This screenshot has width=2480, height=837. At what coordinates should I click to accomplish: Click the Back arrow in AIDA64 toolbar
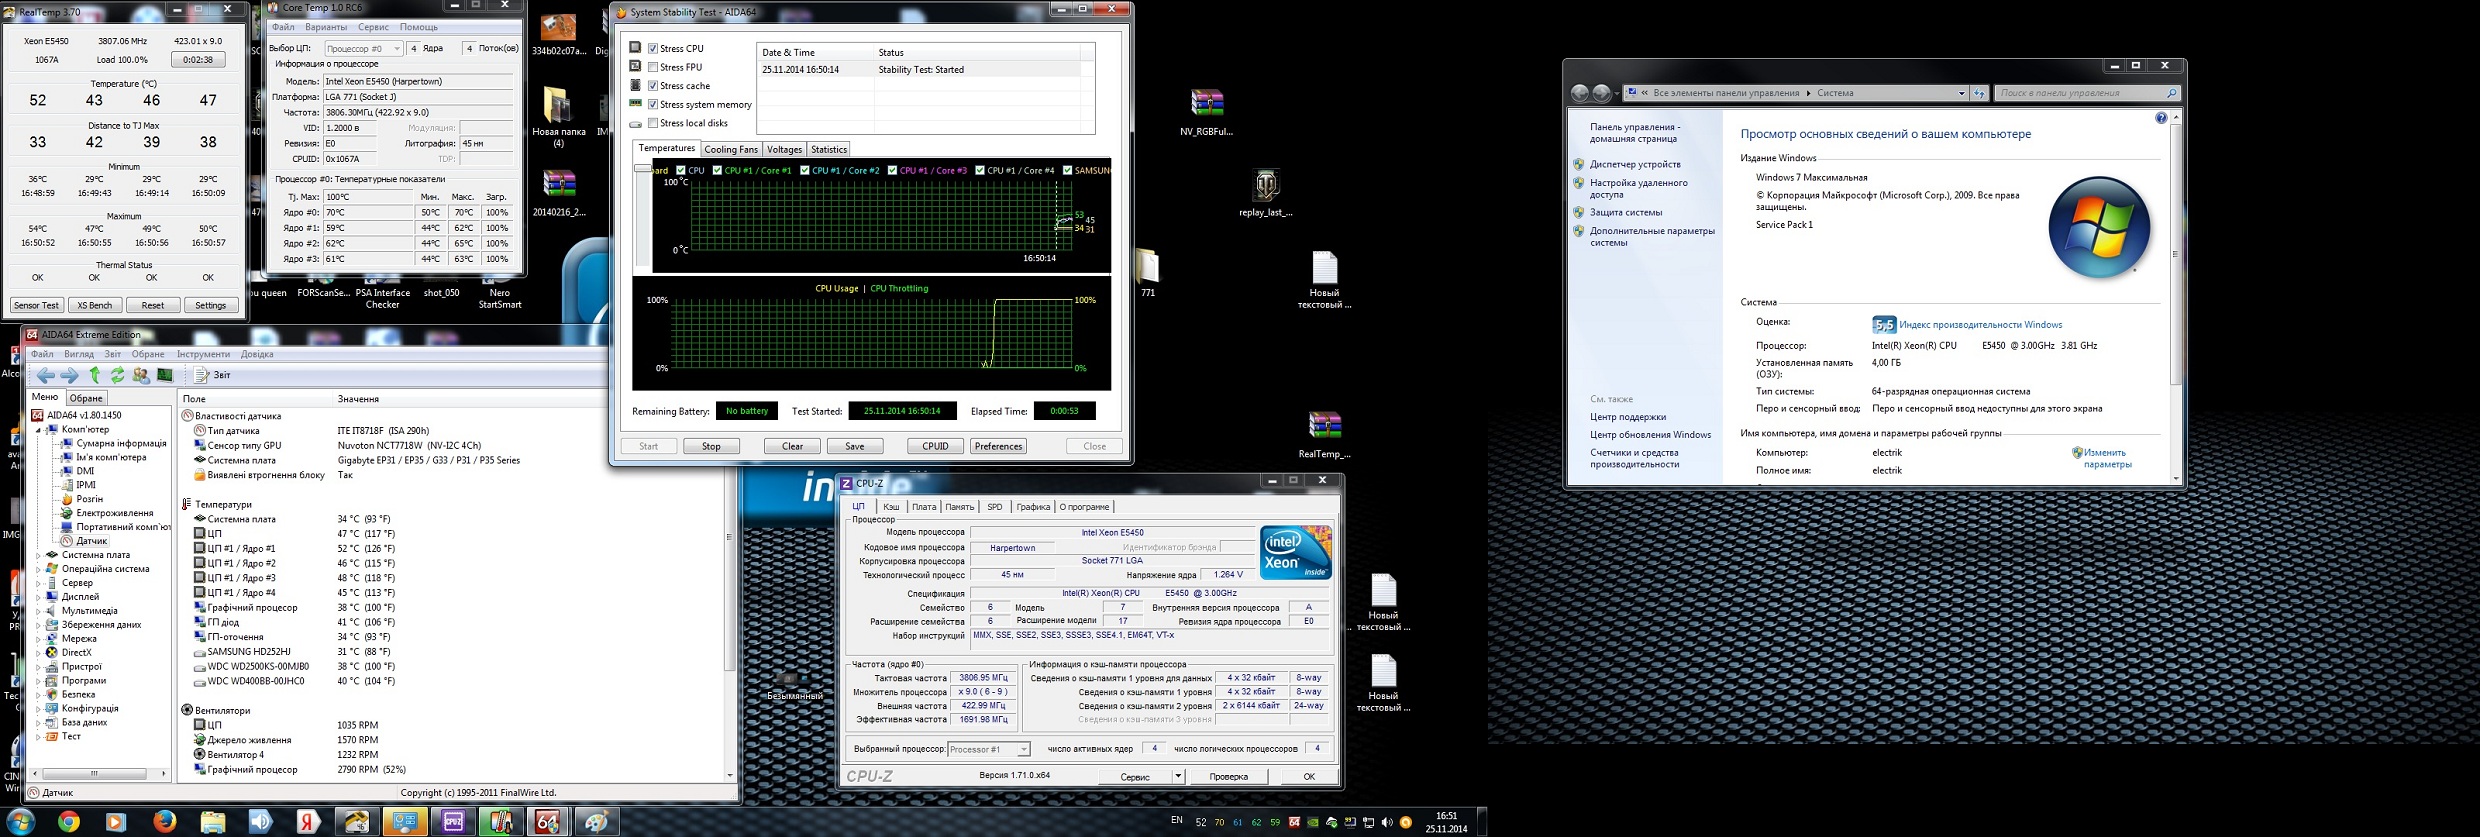(46, 376)
